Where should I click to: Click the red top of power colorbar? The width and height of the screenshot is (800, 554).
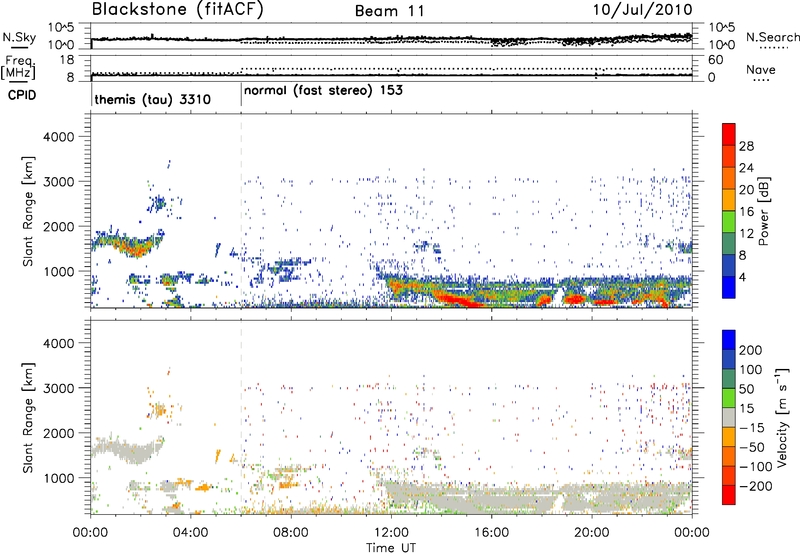(729, 134)
